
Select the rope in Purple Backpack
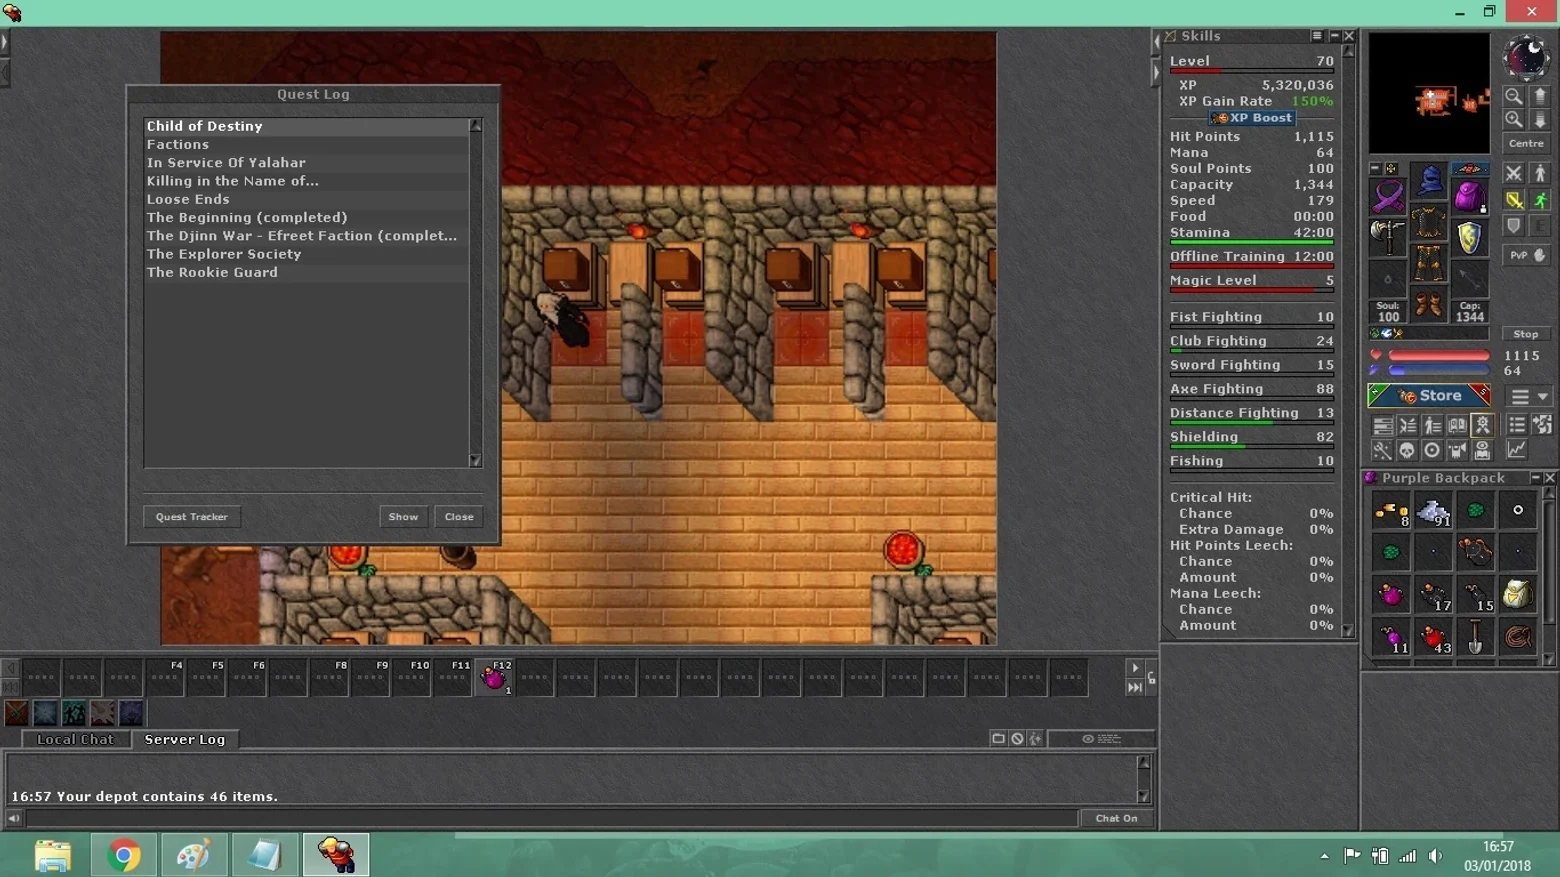point(1517,637)
